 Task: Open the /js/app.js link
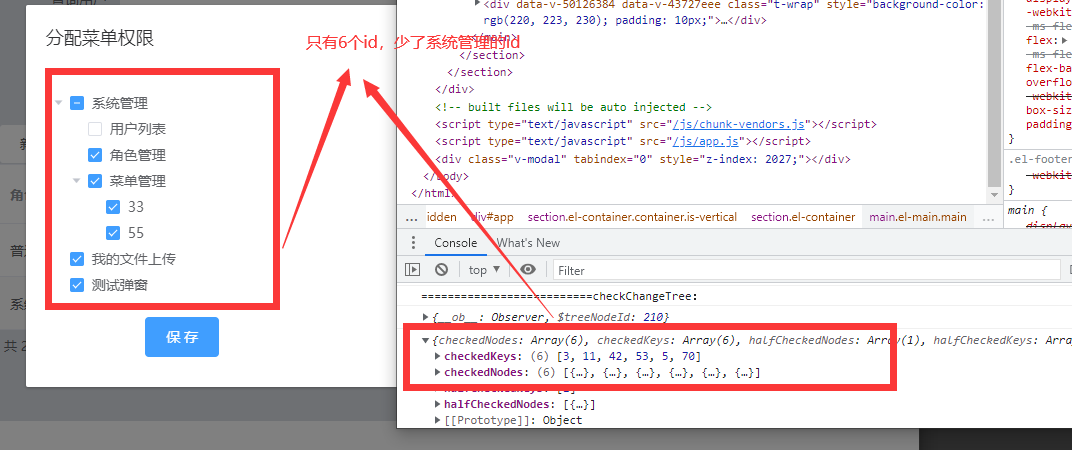pos(708,142)
